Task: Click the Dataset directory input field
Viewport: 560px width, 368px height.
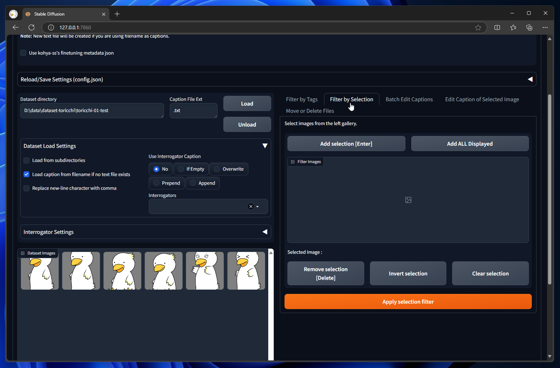Action: [92, 110]
